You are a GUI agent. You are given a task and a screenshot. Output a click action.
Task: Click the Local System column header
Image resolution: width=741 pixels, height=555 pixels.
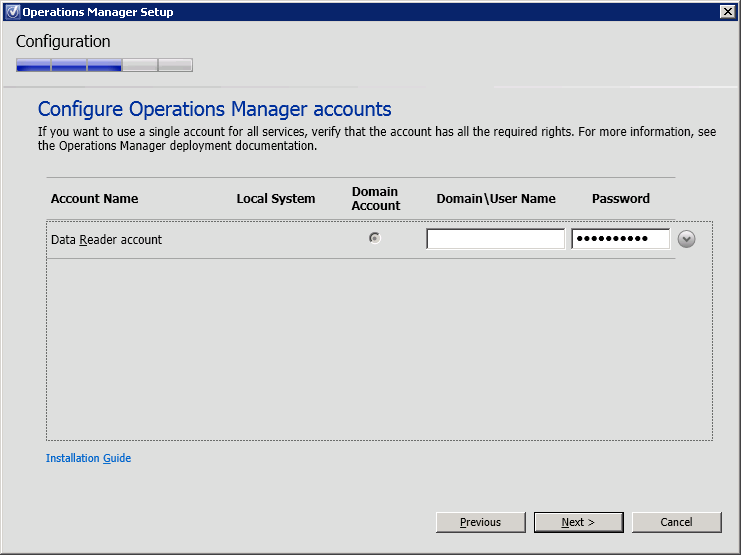click(x=275, y=199)
